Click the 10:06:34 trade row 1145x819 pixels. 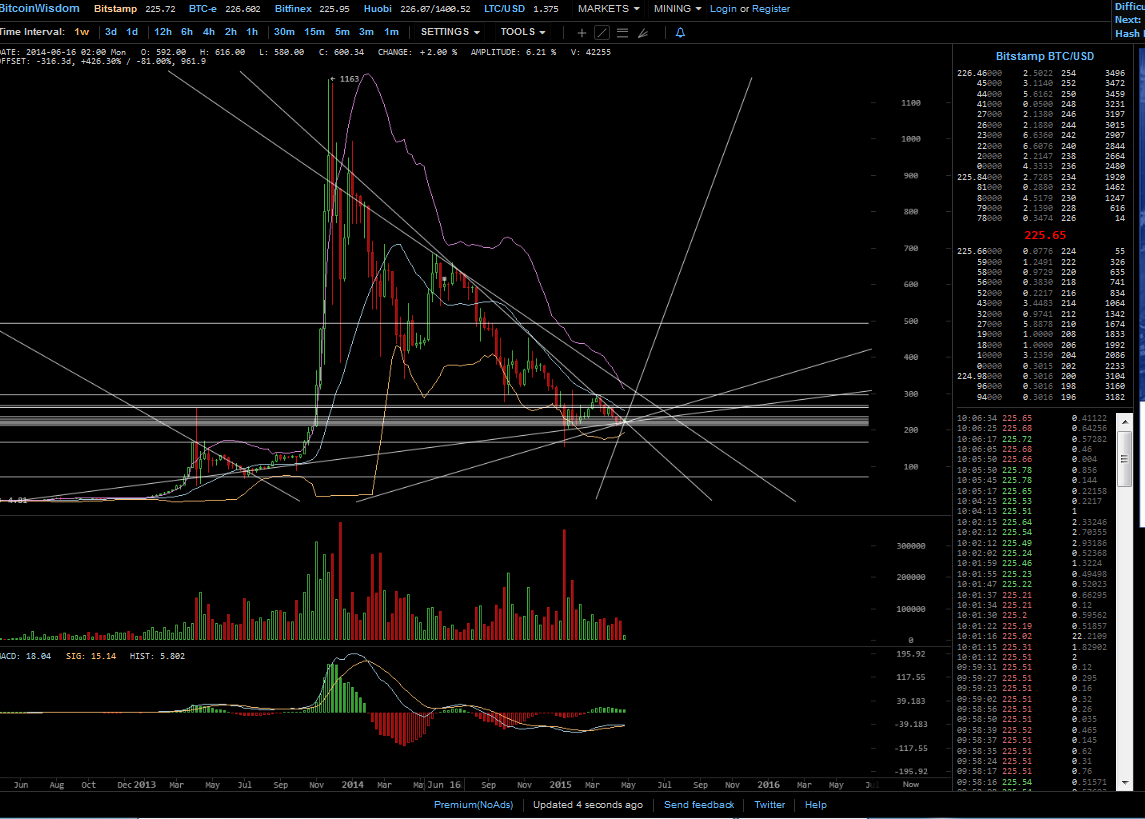1033,418
